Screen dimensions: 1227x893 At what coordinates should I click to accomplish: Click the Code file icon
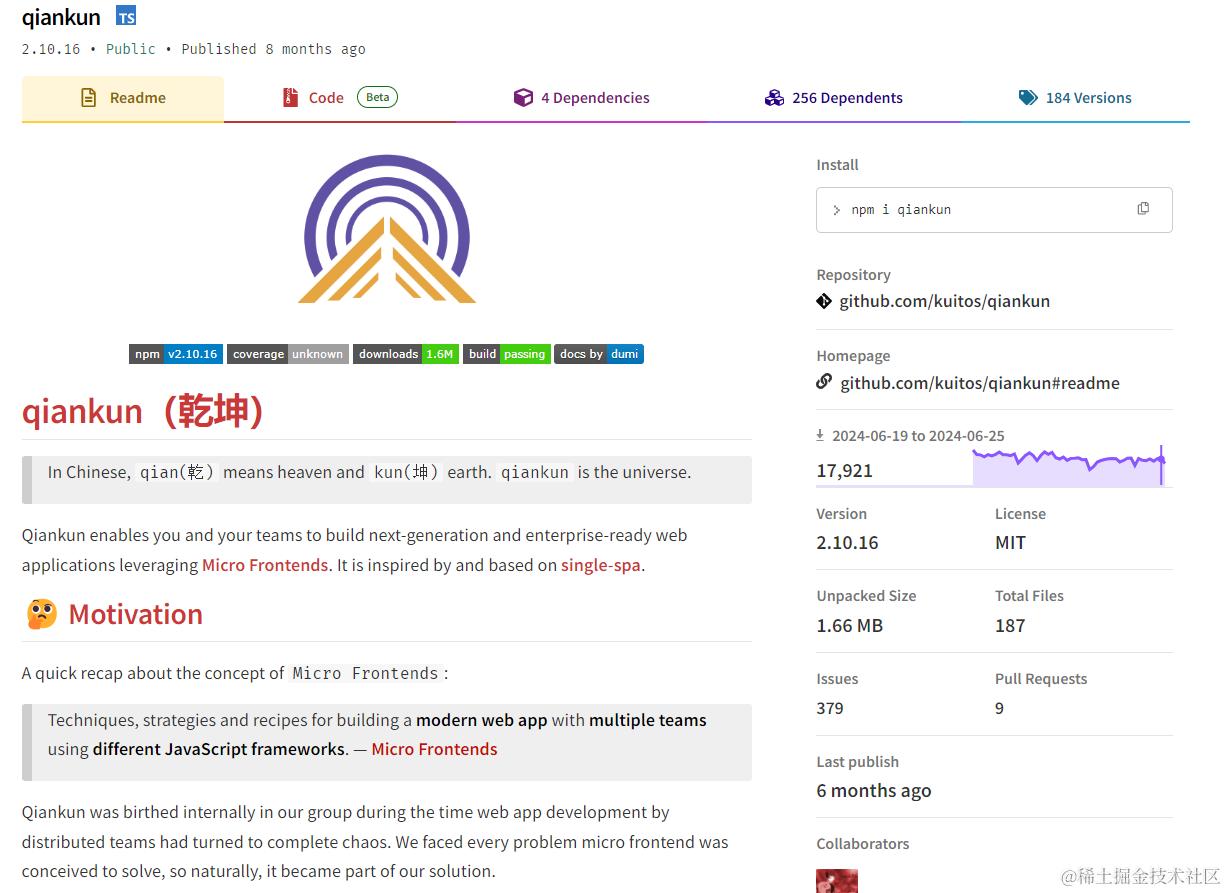[290, 98]
